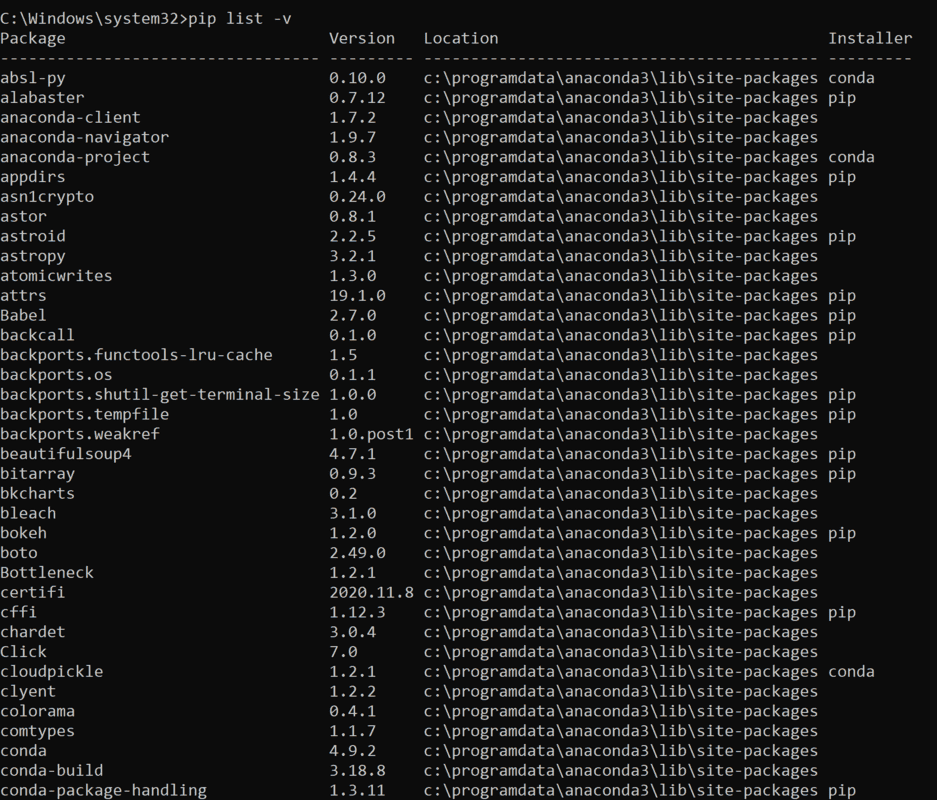Screen dimensions: 937x800
Task: Click the bkcharts package name
Action: [38, 494]
